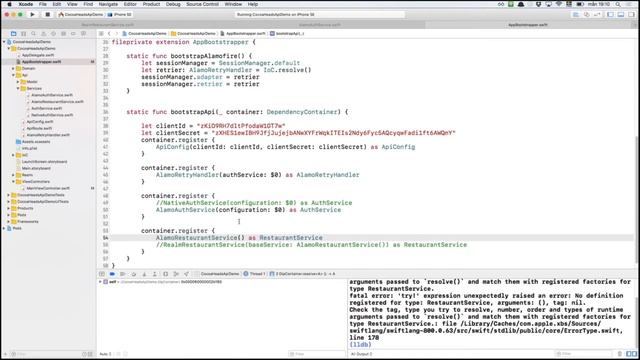Click Simulate location arrow icon
The height and width of the screenshot is (360, 640).
point(187,274)
